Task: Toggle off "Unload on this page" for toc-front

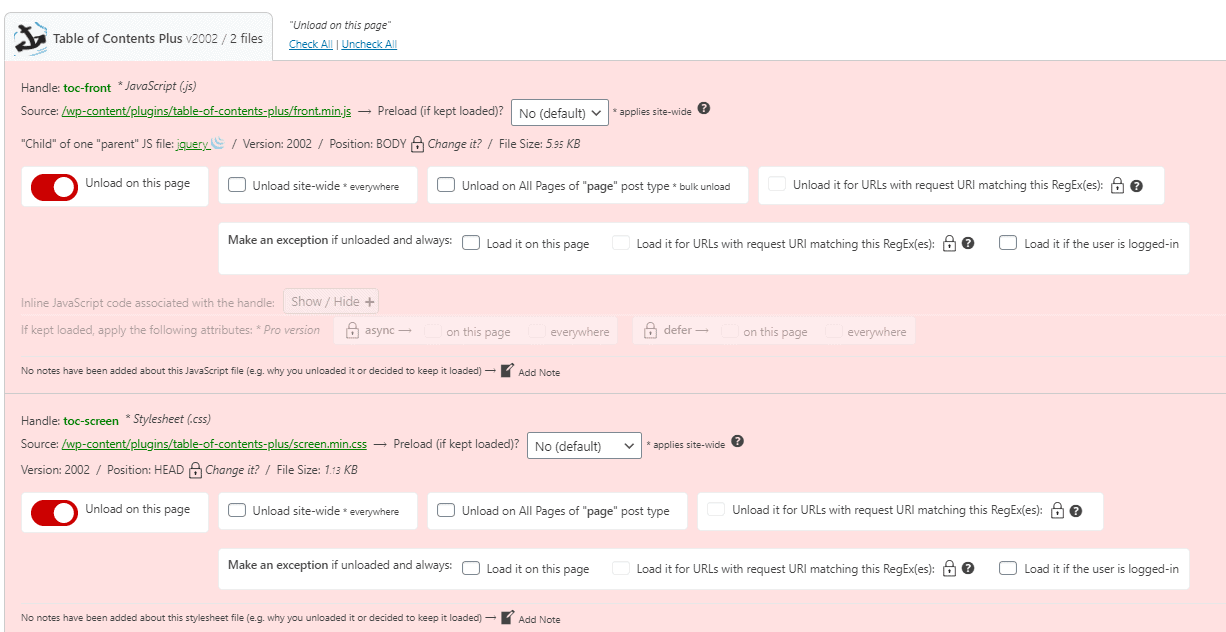Action: point(54,187)
